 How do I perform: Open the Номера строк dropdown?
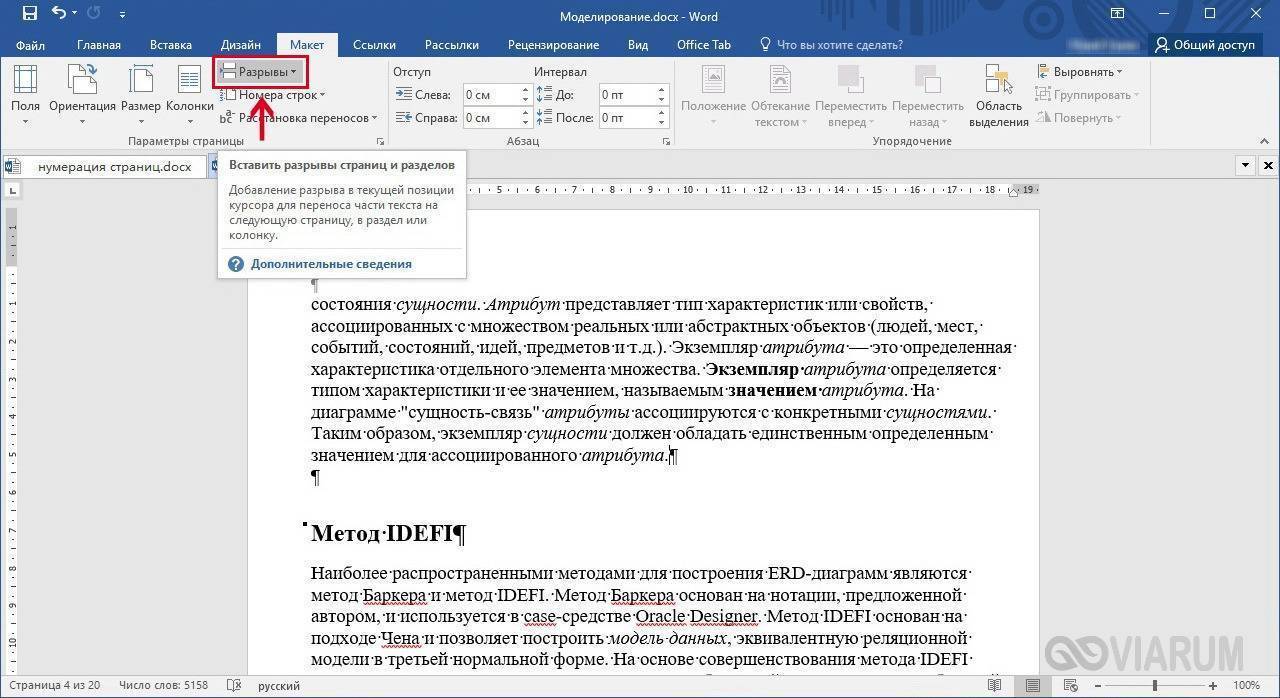pos(272,95)
